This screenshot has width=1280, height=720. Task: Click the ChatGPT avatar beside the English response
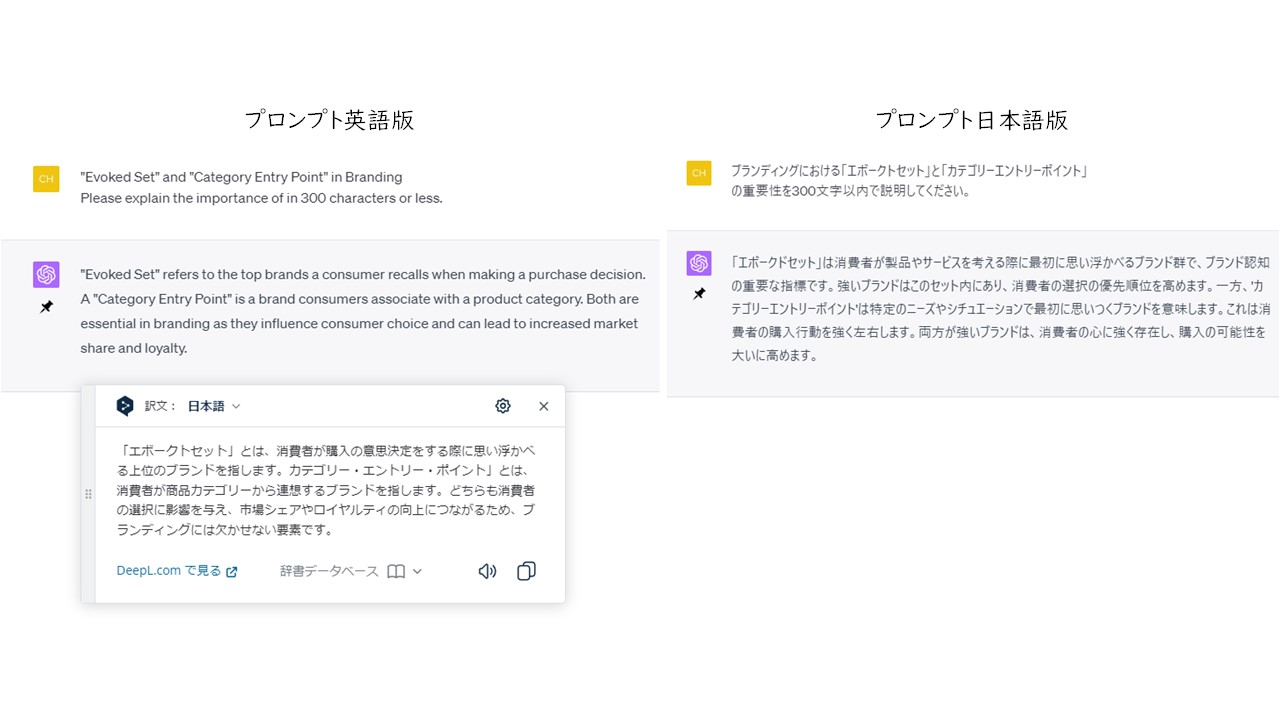[x=46, y=275]
